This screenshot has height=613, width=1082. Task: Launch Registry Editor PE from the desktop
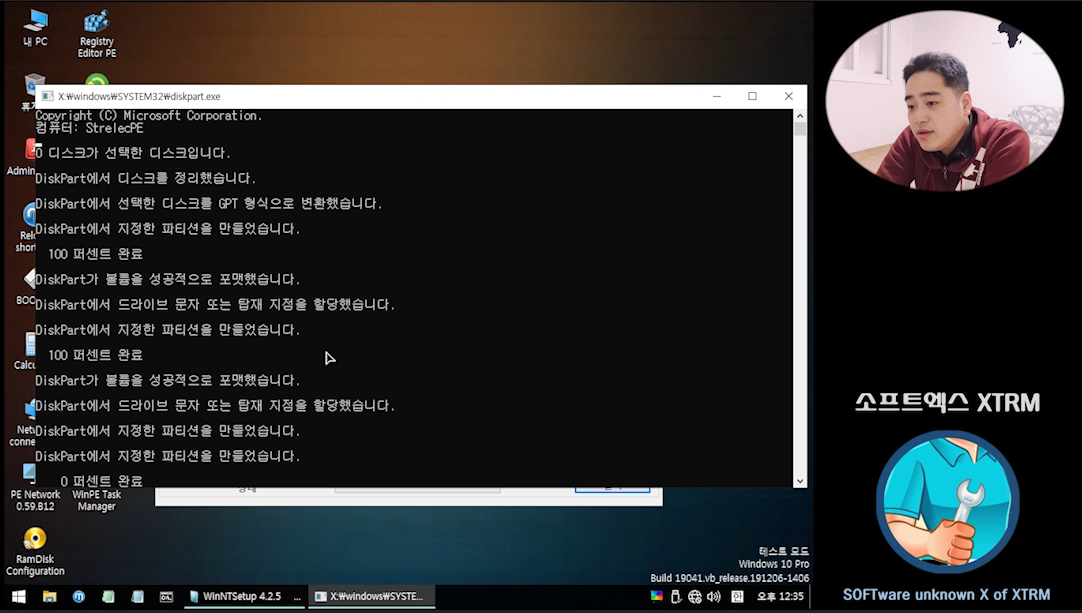[x=97, y=33]
